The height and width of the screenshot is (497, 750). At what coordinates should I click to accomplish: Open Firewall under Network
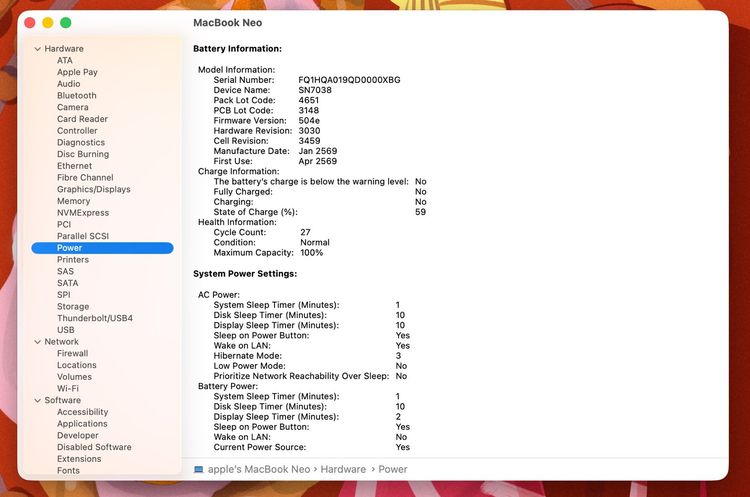point(72,353)
